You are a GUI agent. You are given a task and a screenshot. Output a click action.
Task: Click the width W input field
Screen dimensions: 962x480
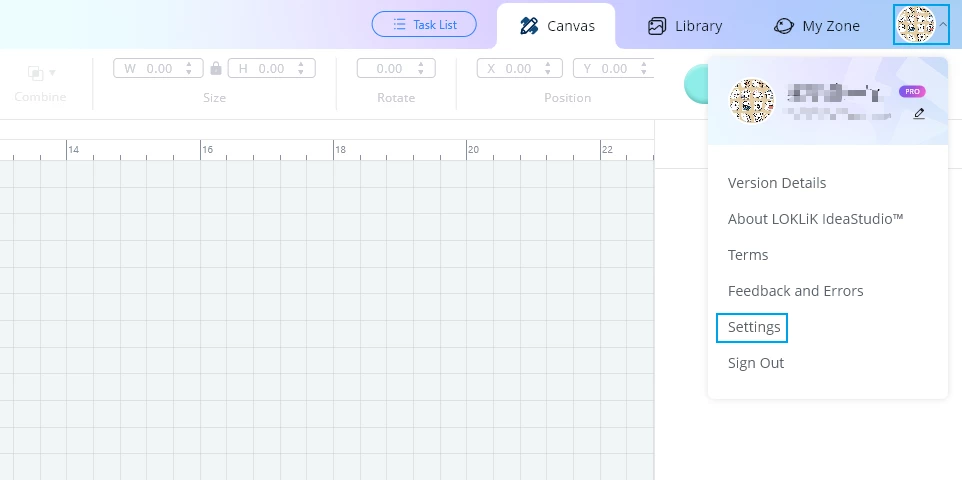tap(158, 68)
